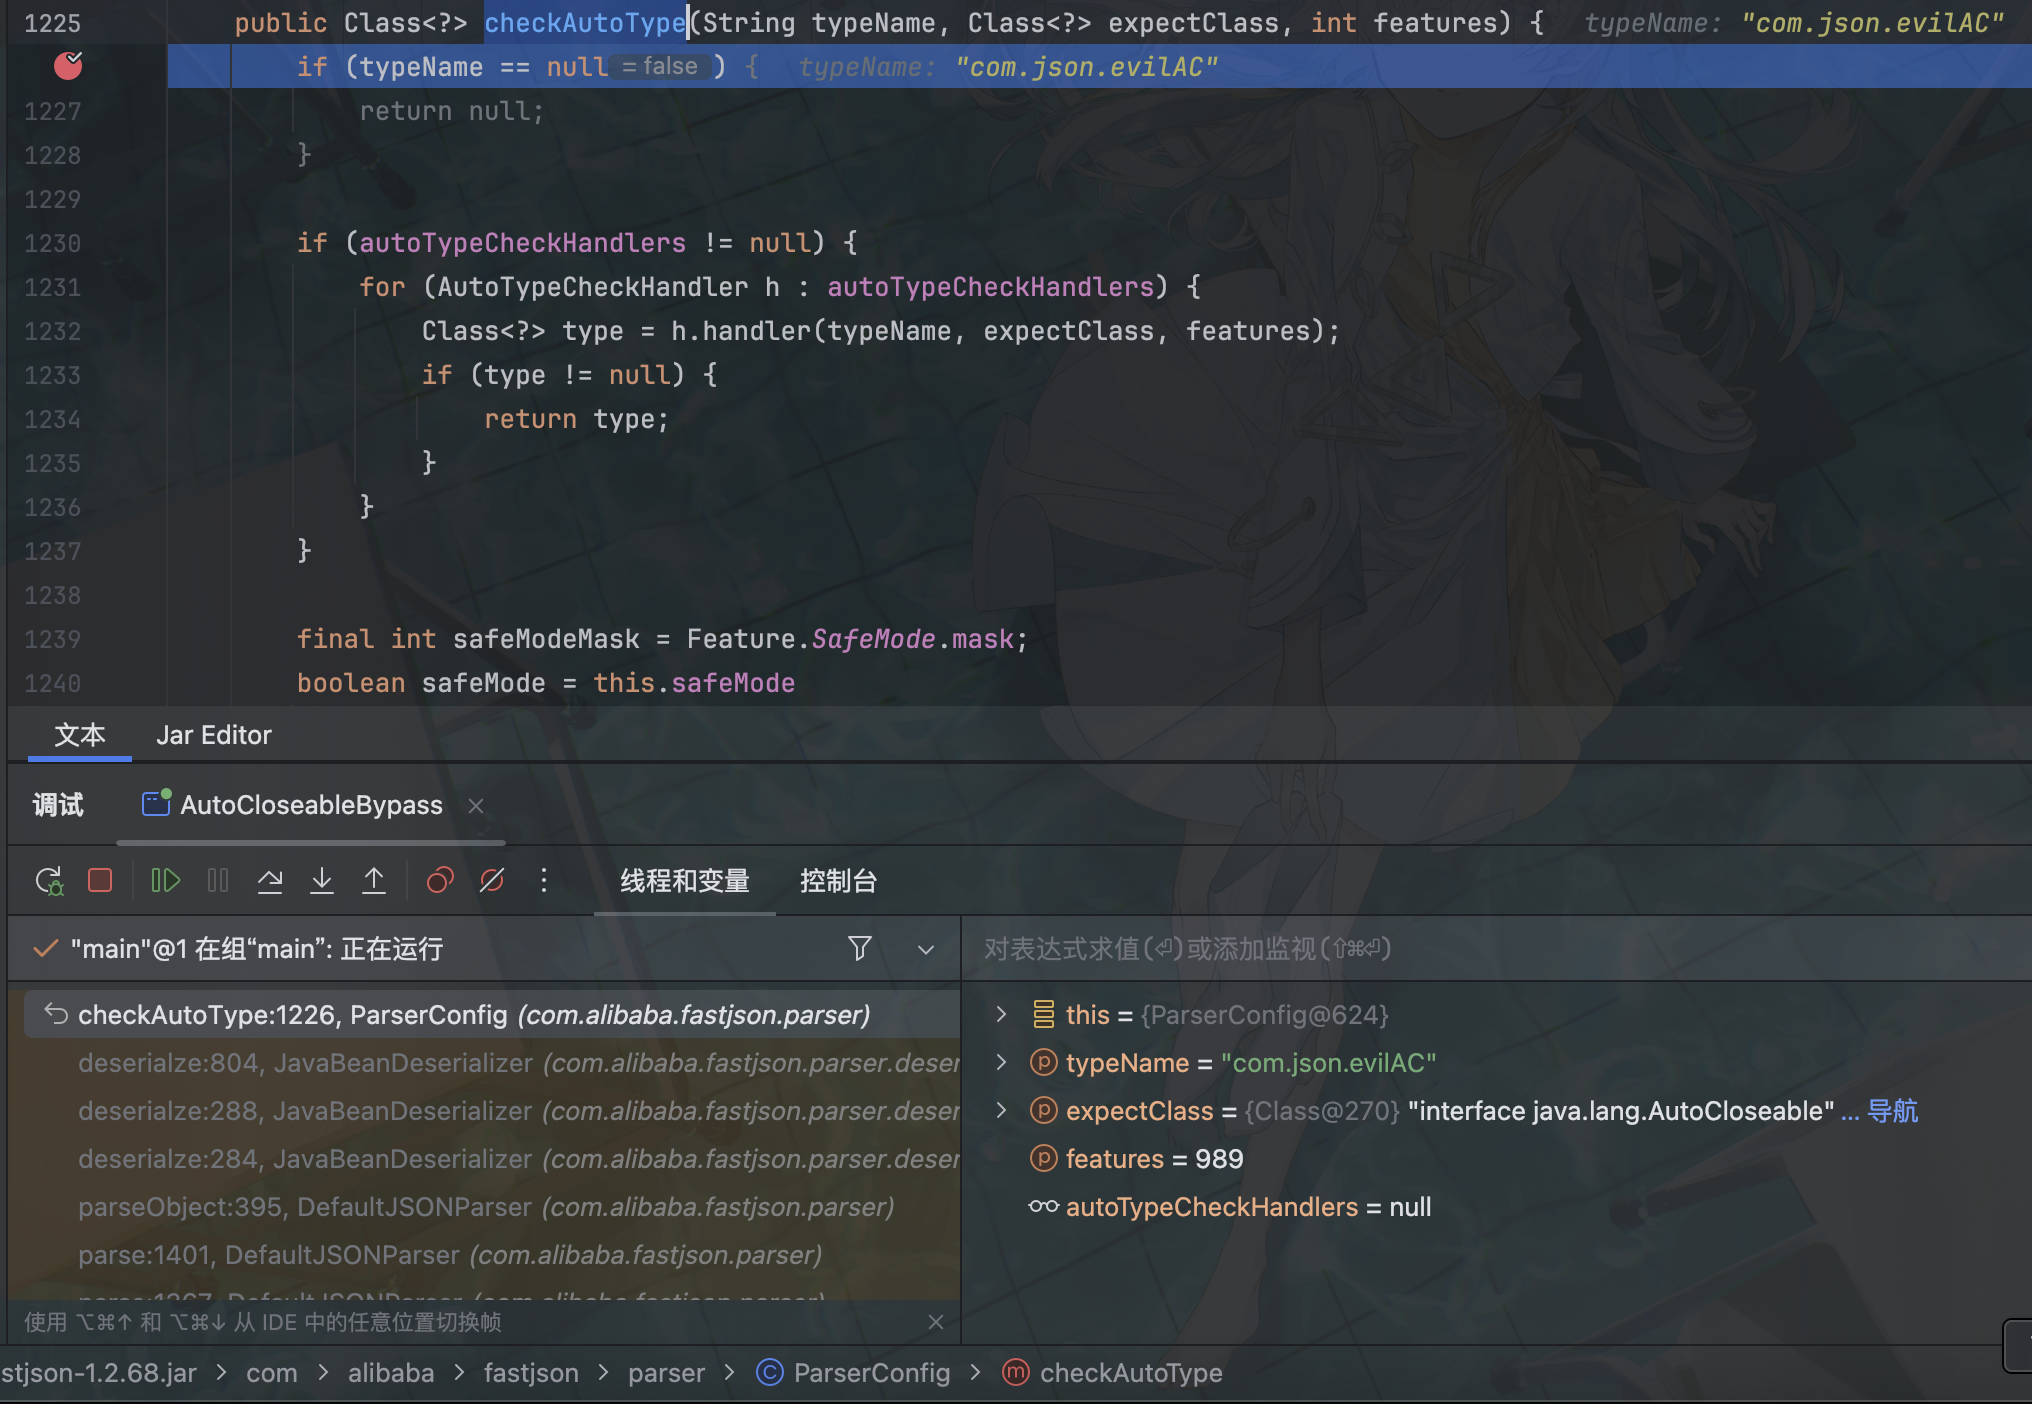2032x1404 pixels.
Task: Click the Step Into icon
Action: [x=322, y=881]
